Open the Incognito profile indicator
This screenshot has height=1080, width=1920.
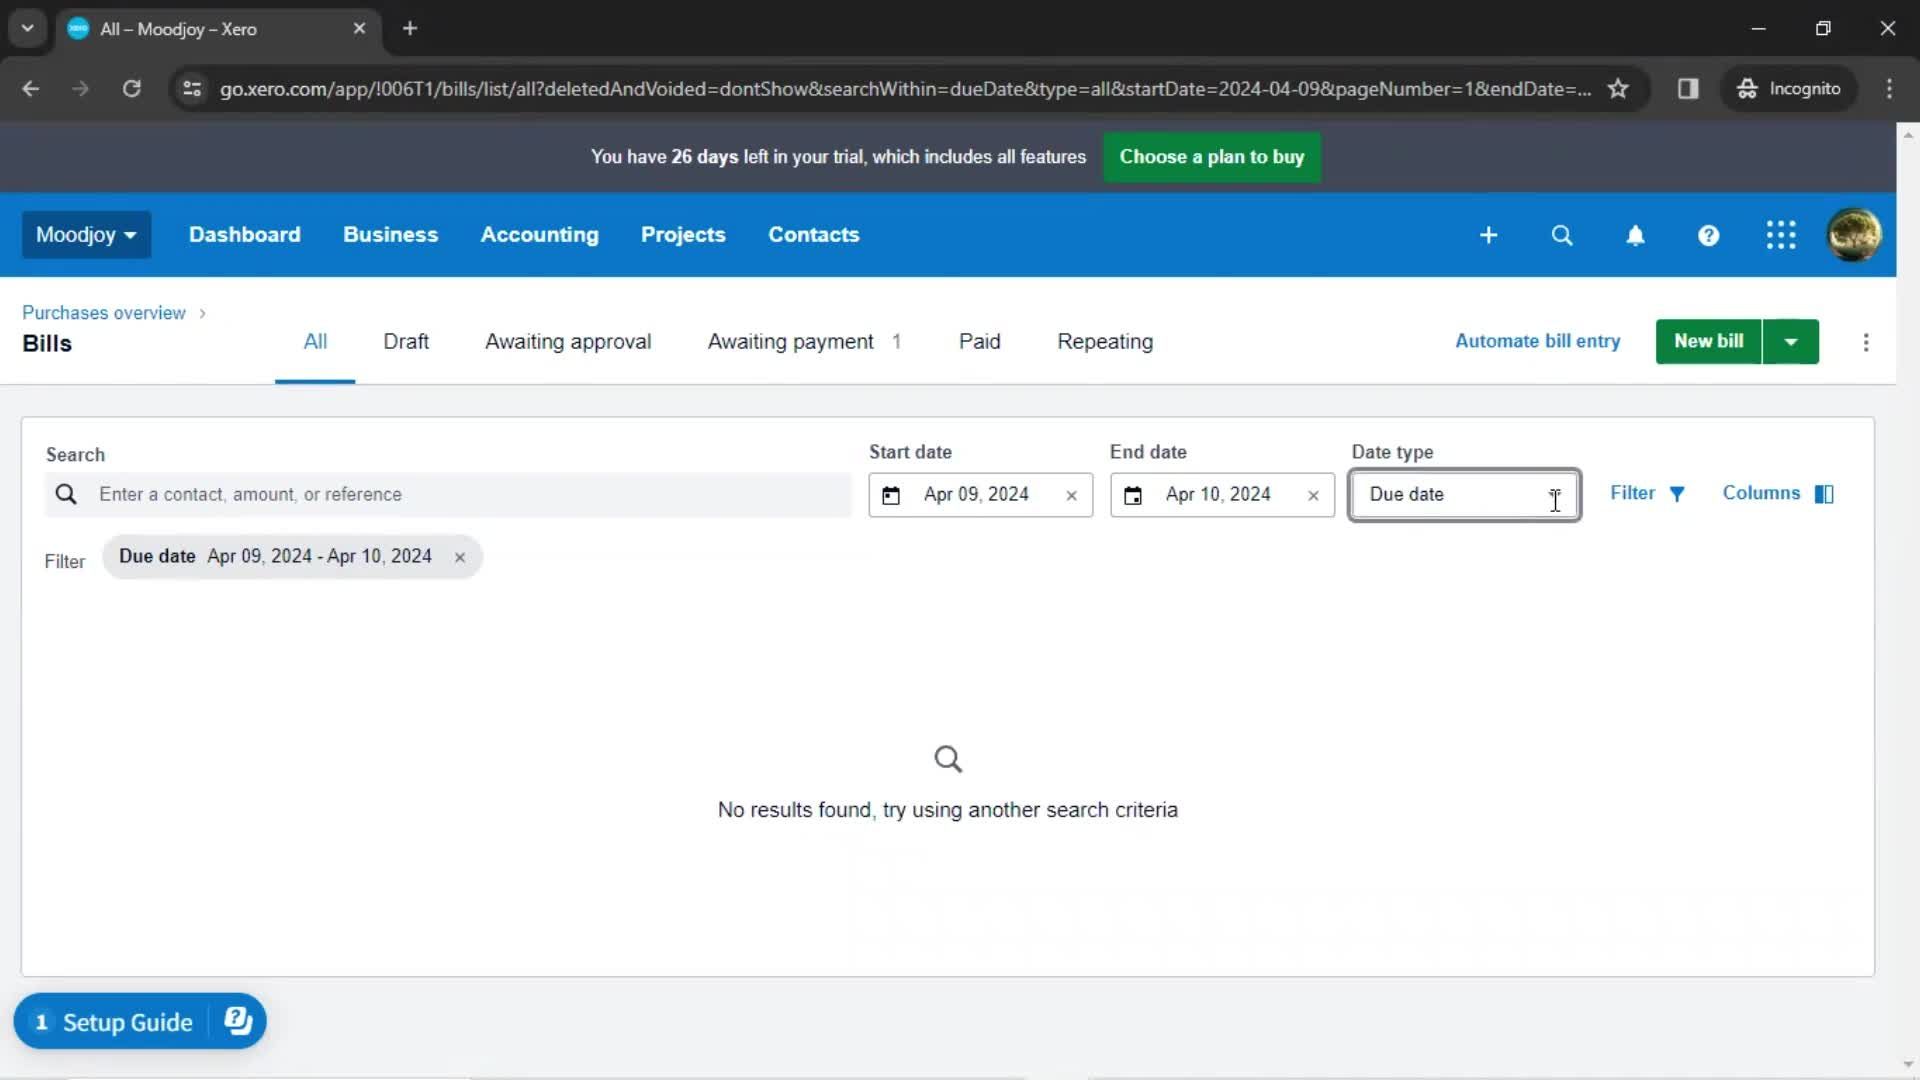pyautogui.click(x=1789, y=89)
